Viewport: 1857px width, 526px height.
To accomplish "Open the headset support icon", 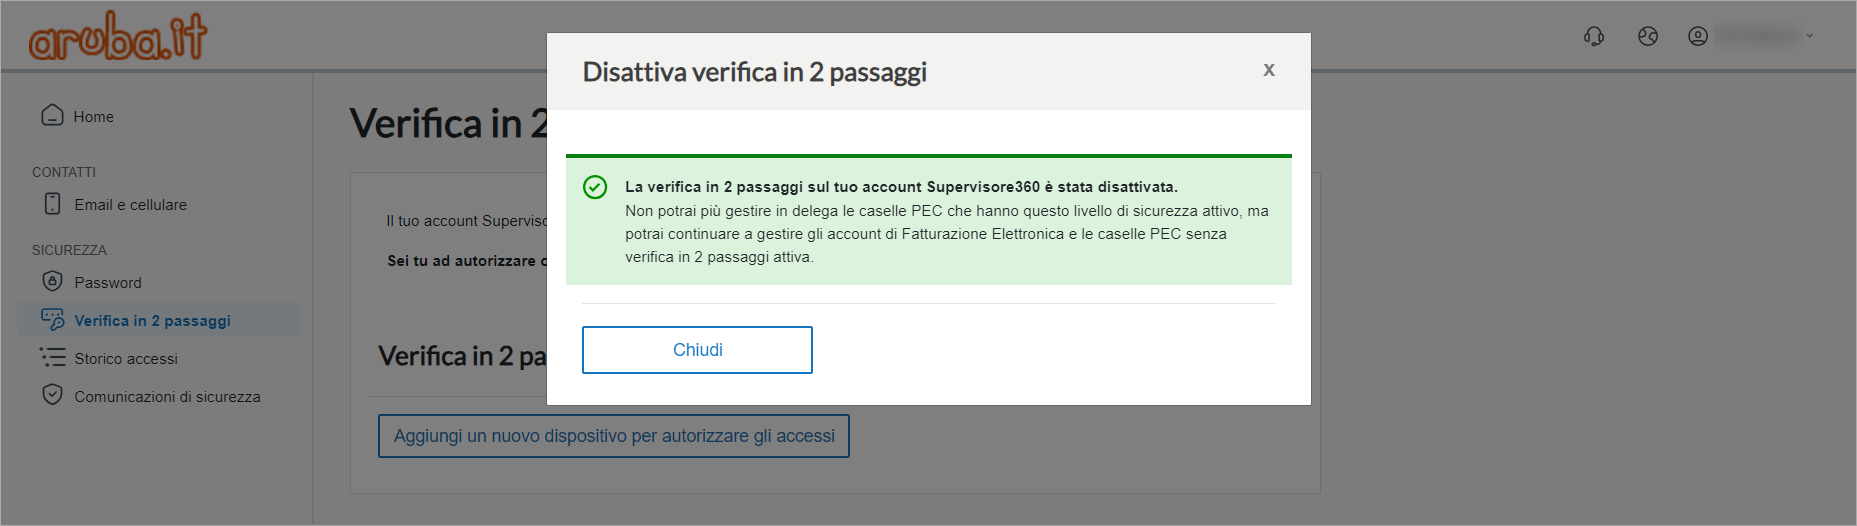I will click(1594, 36).
